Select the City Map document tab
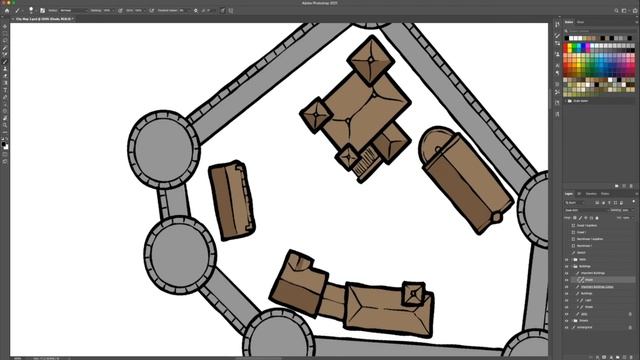The height and width of the screenshot is (360, 640). (x=44, y=19)
